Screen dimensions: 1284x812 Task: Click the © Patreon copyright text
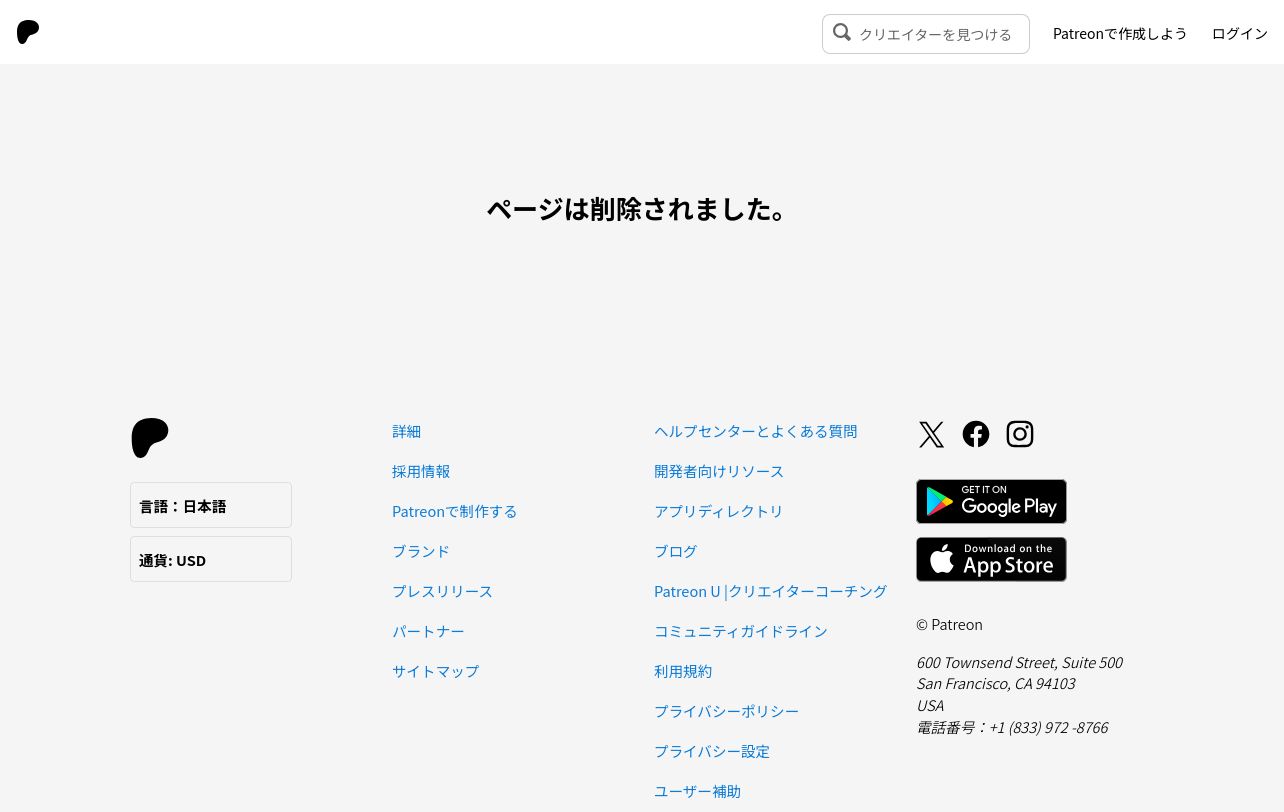pyautogui.click(x=949, y=624)
